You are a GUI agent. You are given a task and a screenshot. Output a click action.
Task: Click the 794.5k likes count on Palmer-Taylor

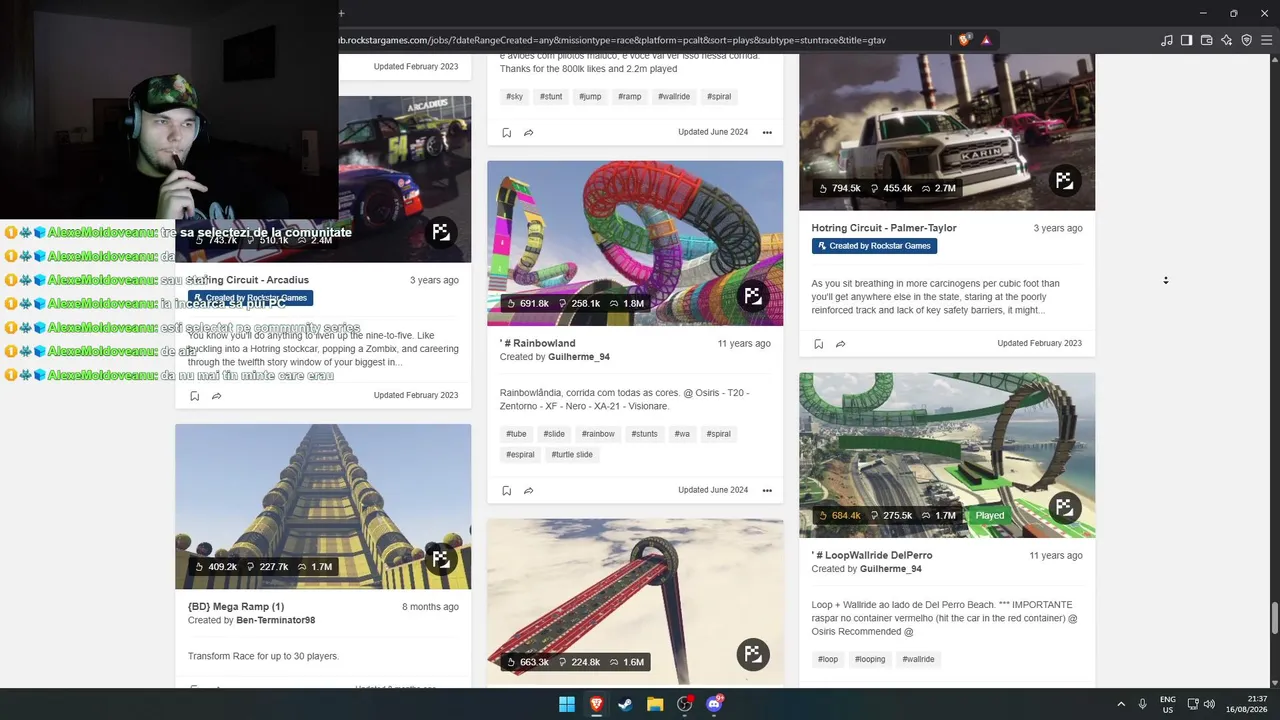840,188
